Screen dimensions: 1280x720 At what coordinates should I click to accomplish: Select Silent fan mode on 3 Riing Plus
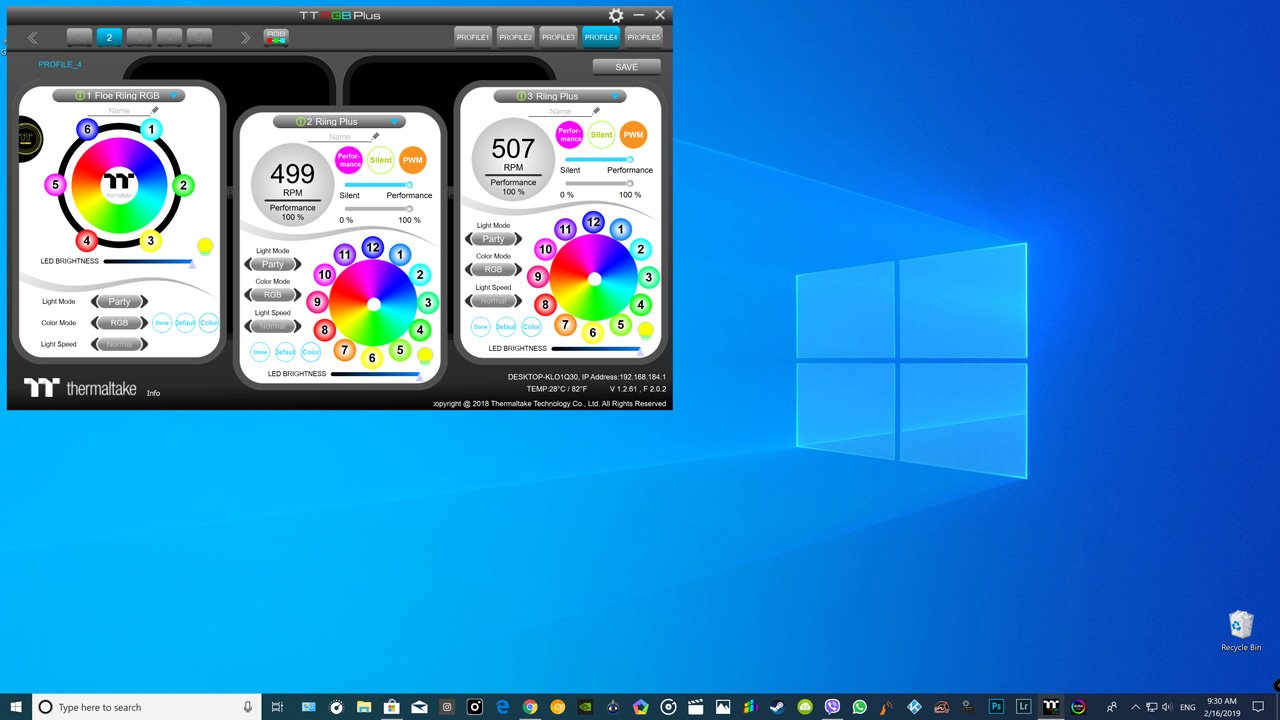[x=601, y=135]
